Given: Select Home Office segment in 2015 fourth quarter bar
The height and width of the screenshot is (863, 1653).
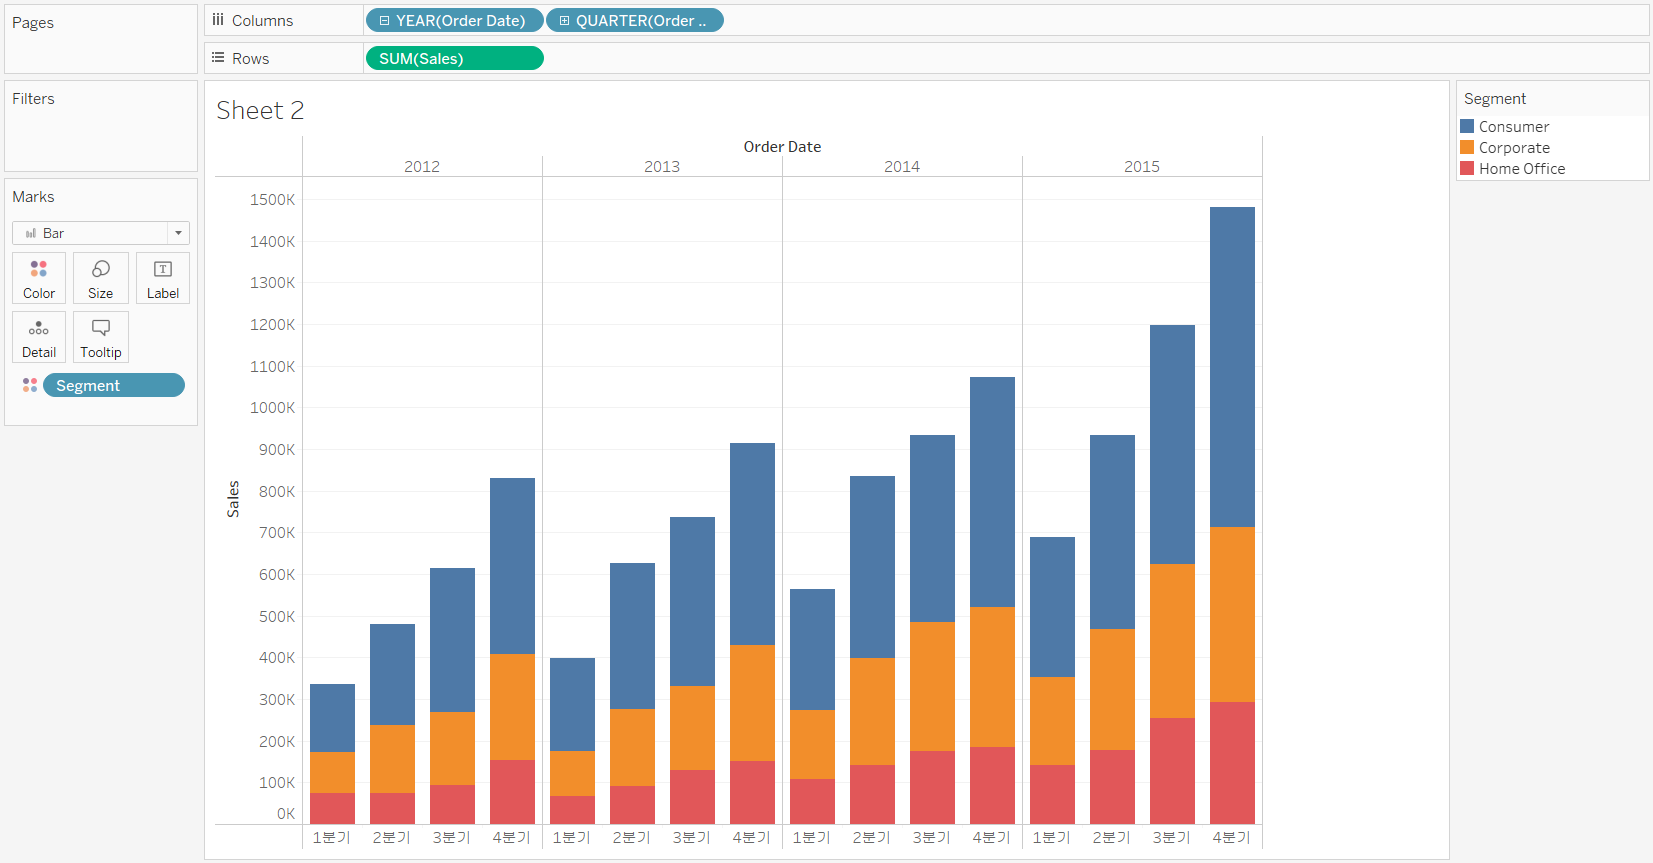Looking at the screenshot, I should pyautogui.click(x=1232, y=763).
